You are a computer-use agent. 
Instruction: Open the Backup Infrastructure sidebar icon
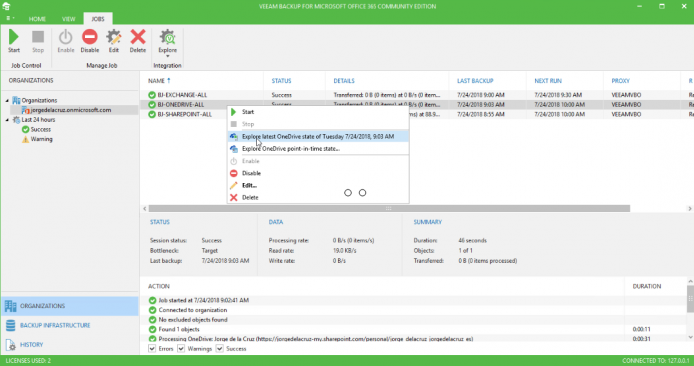[x=11, y=325]
